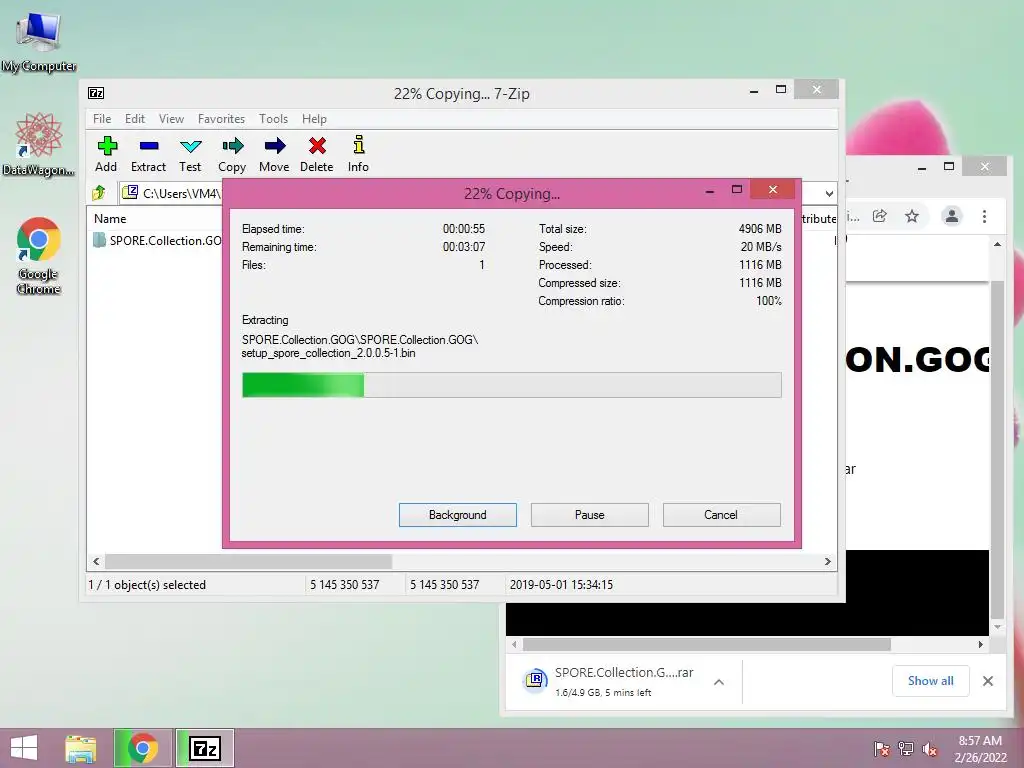The height and width of the screenshot is (768, 1024).
Task: Open File Explorer from the taskbar
Action: tap(81, 748)
